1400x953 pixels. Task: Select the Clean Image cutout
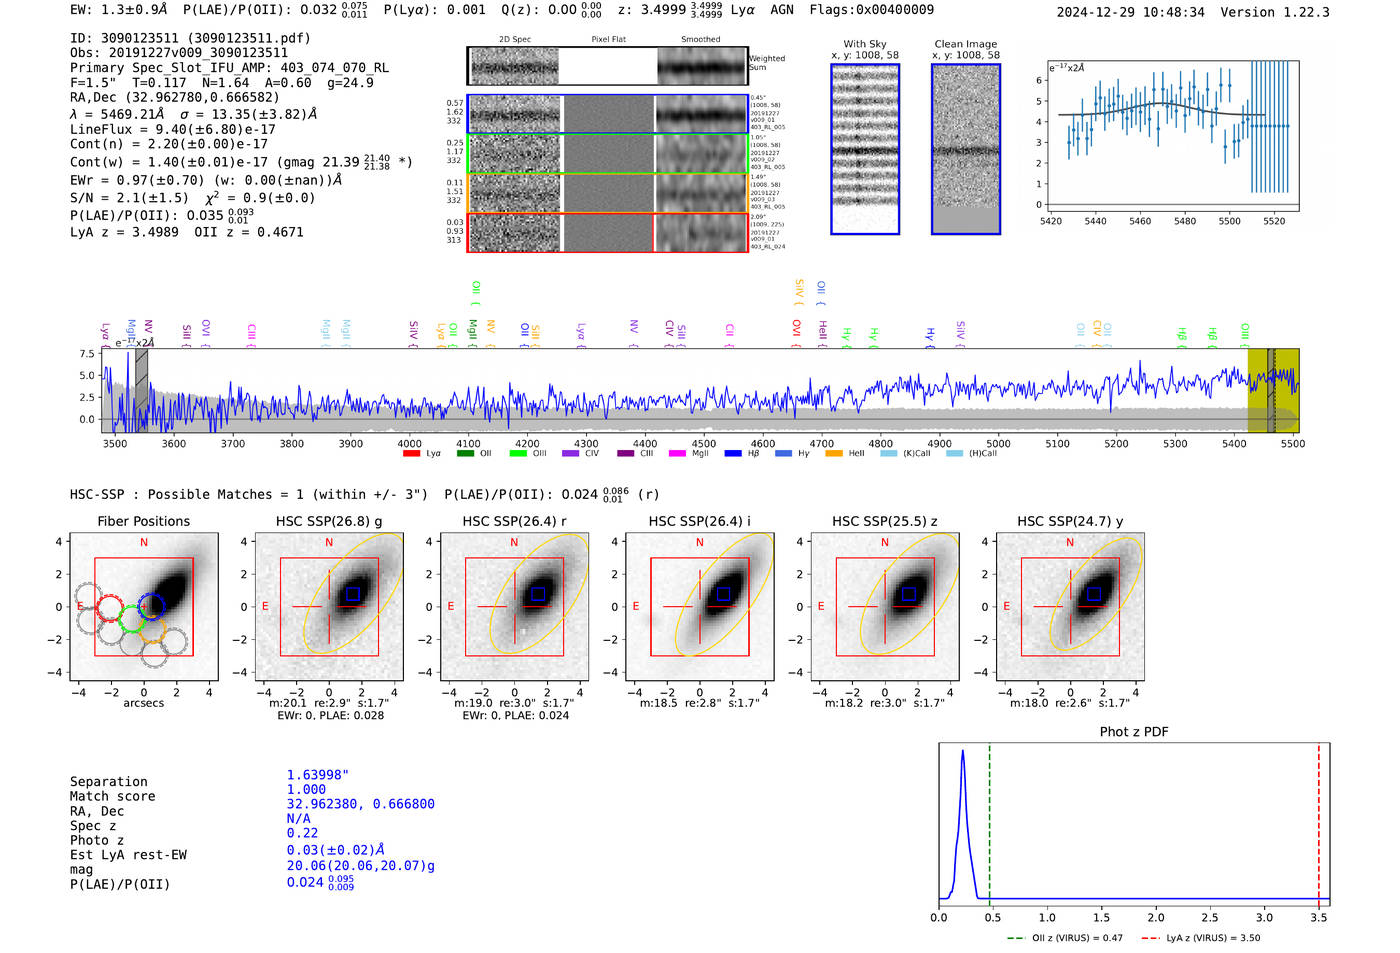click(x=966, y=149)
